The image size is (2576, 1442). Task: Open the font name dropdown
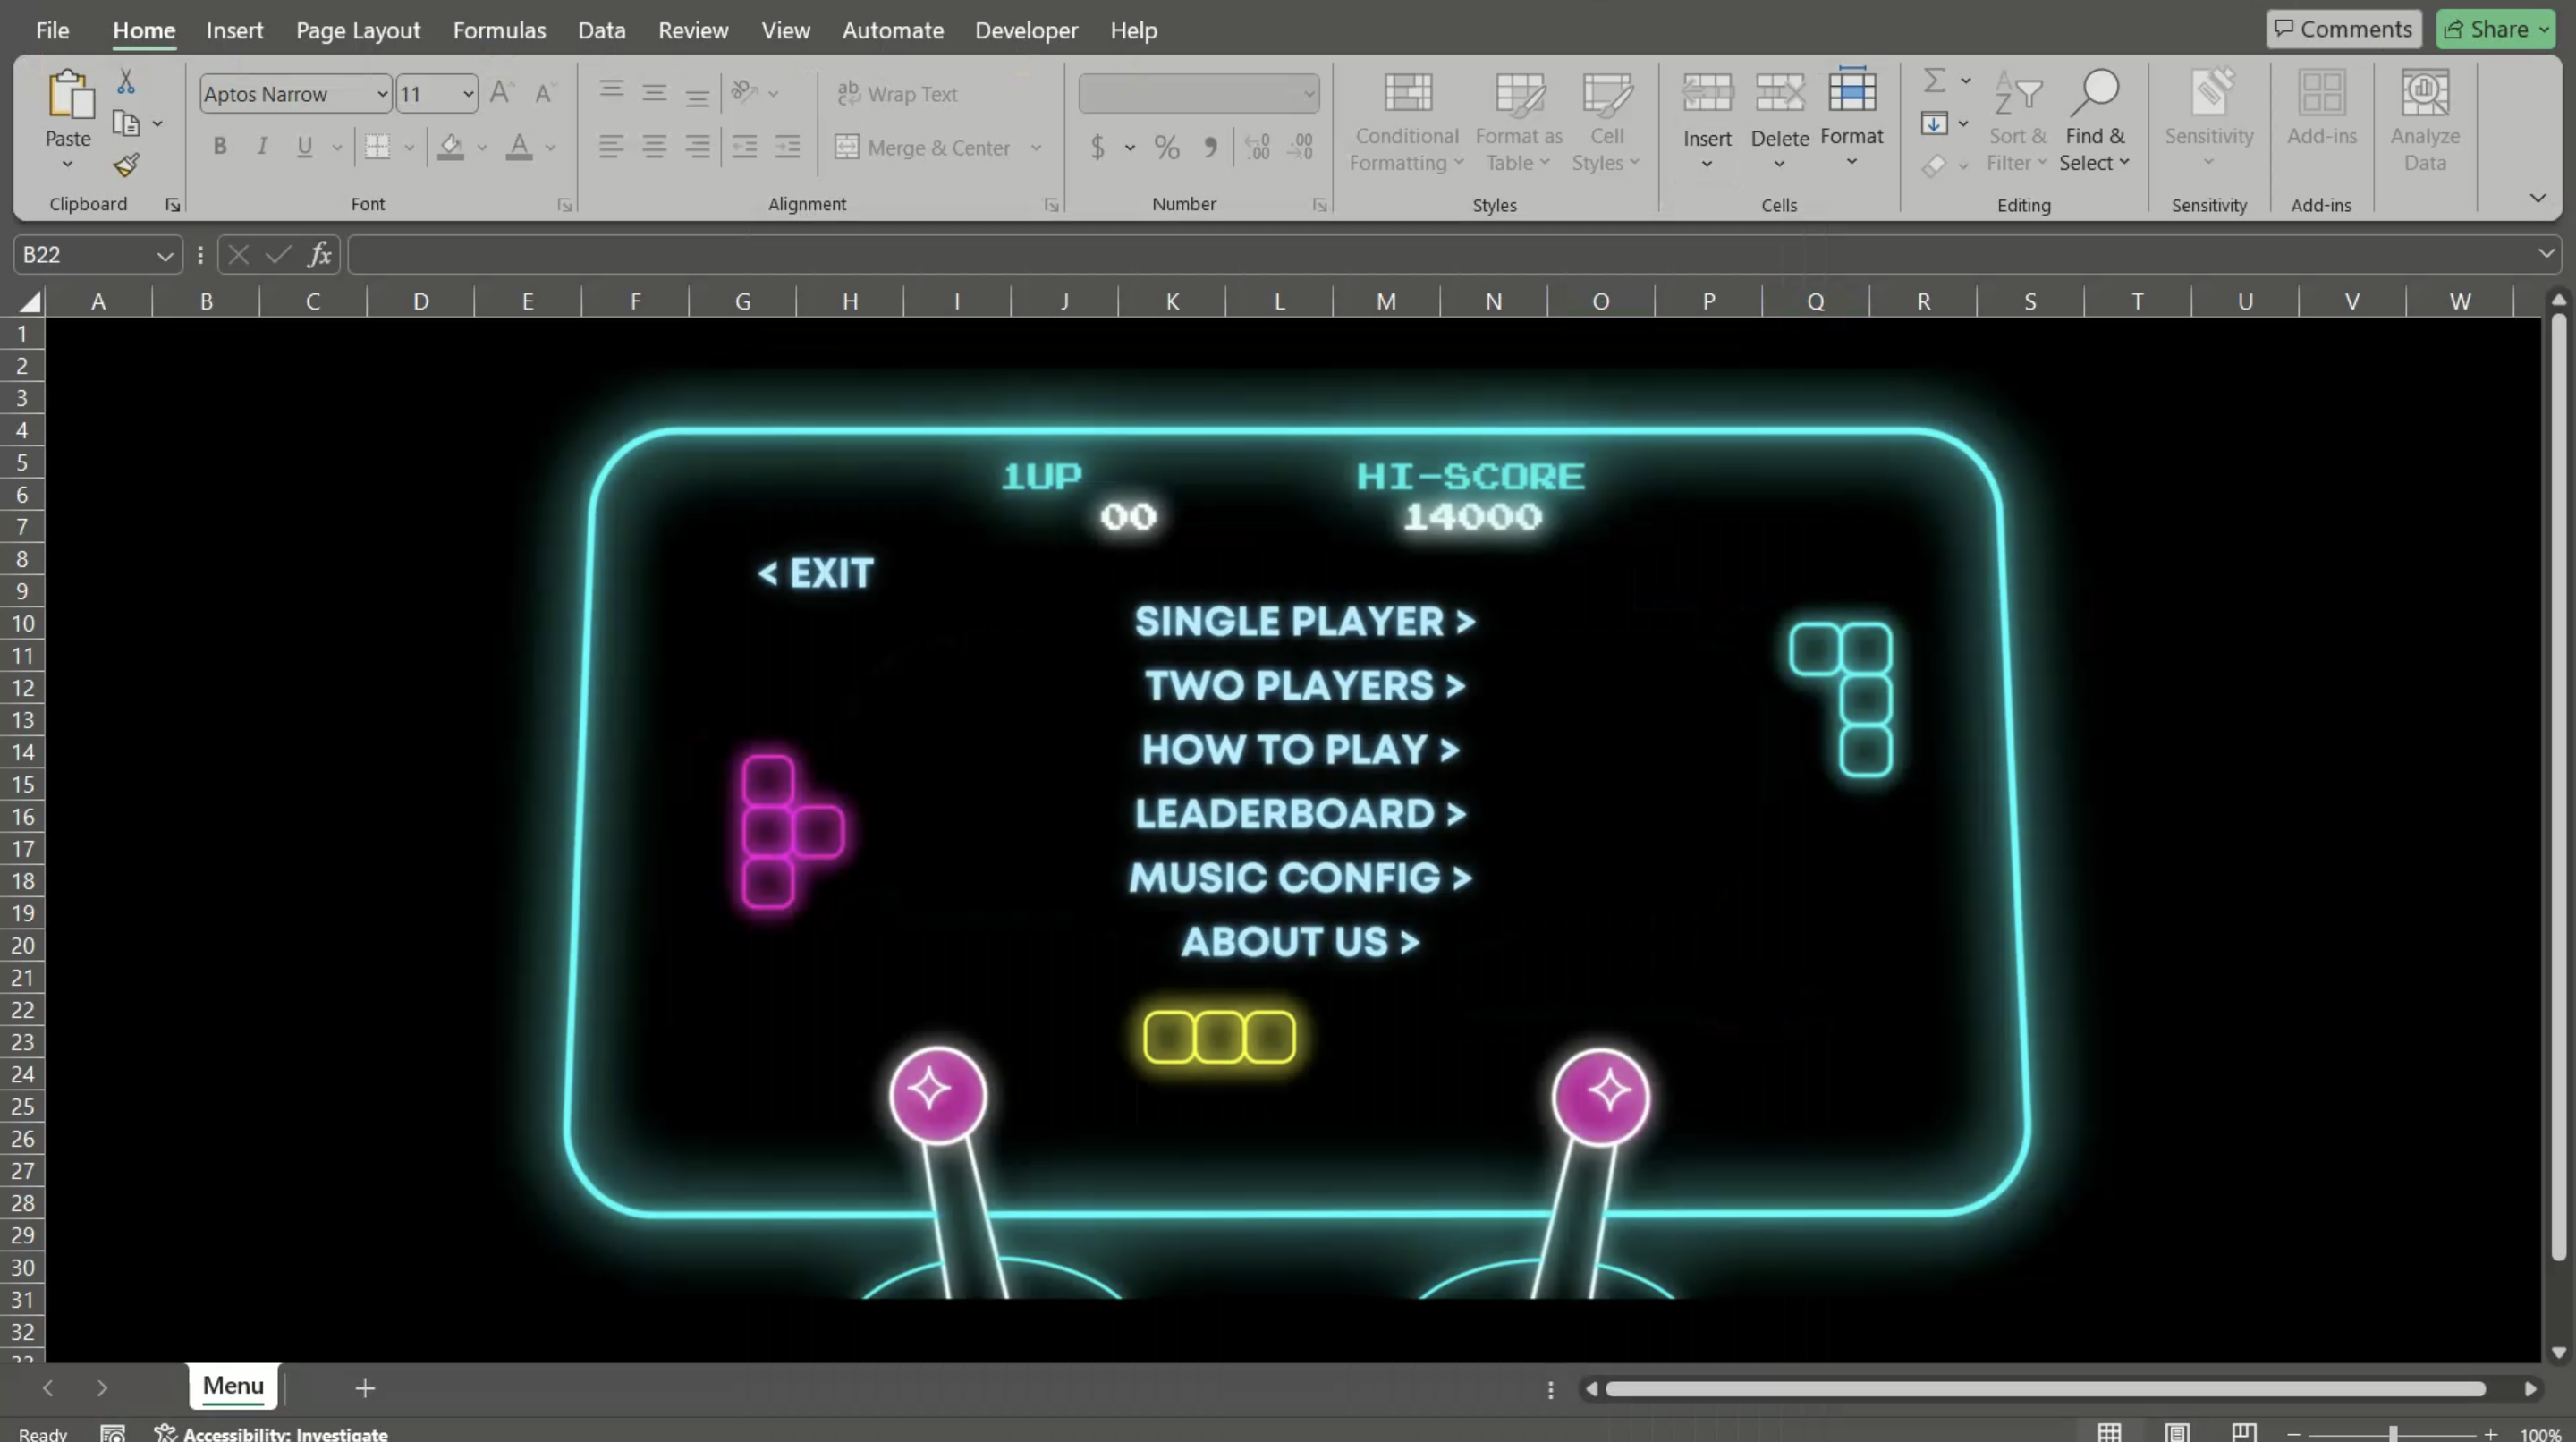click(x=382, y=94)
